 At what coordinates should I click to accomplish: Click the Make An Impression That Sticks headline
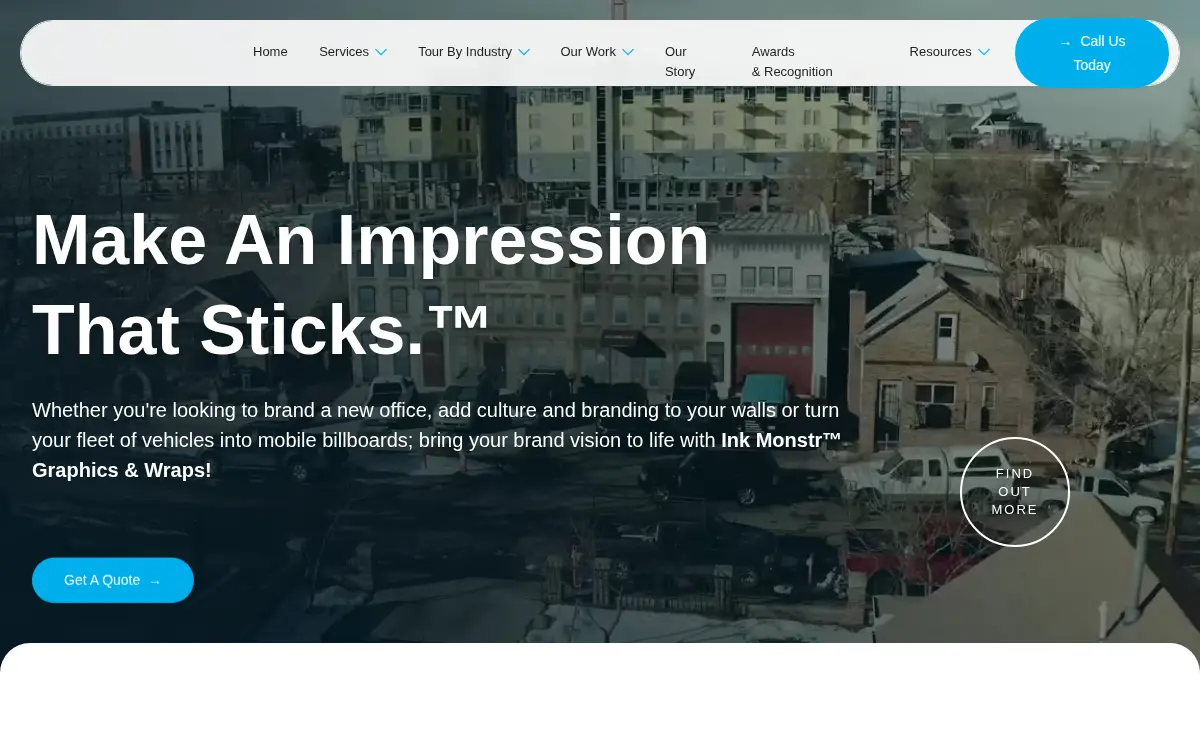click(371, 285)
